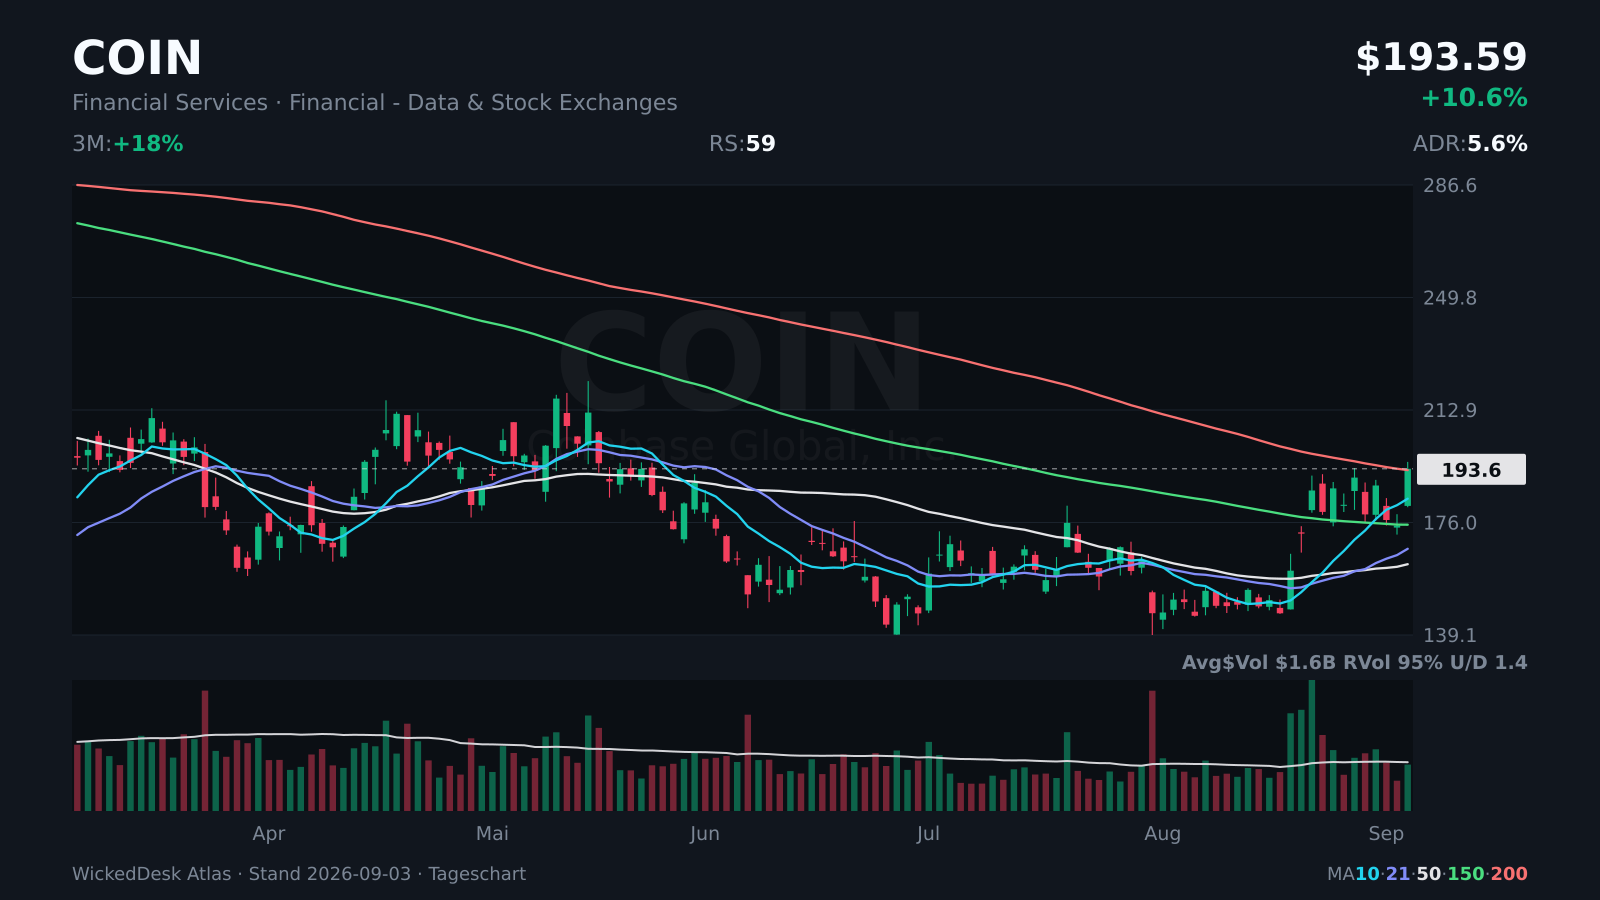Click the sector line 'Financial Services · Financial - Data & Stock Exchanges'
Viewport: 1600px width, 900px height.
tap(375, 103)
